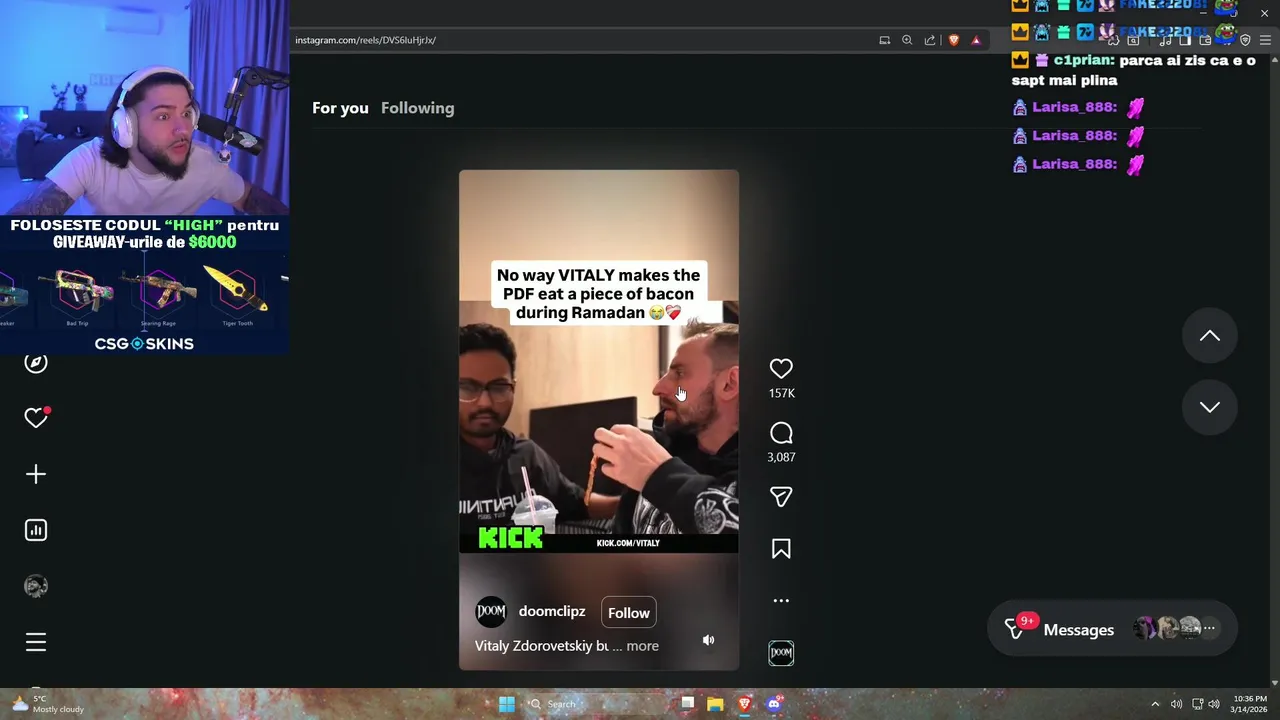Like the reel with the heart icon
The image size is (1280, 720).
(781, 369)
